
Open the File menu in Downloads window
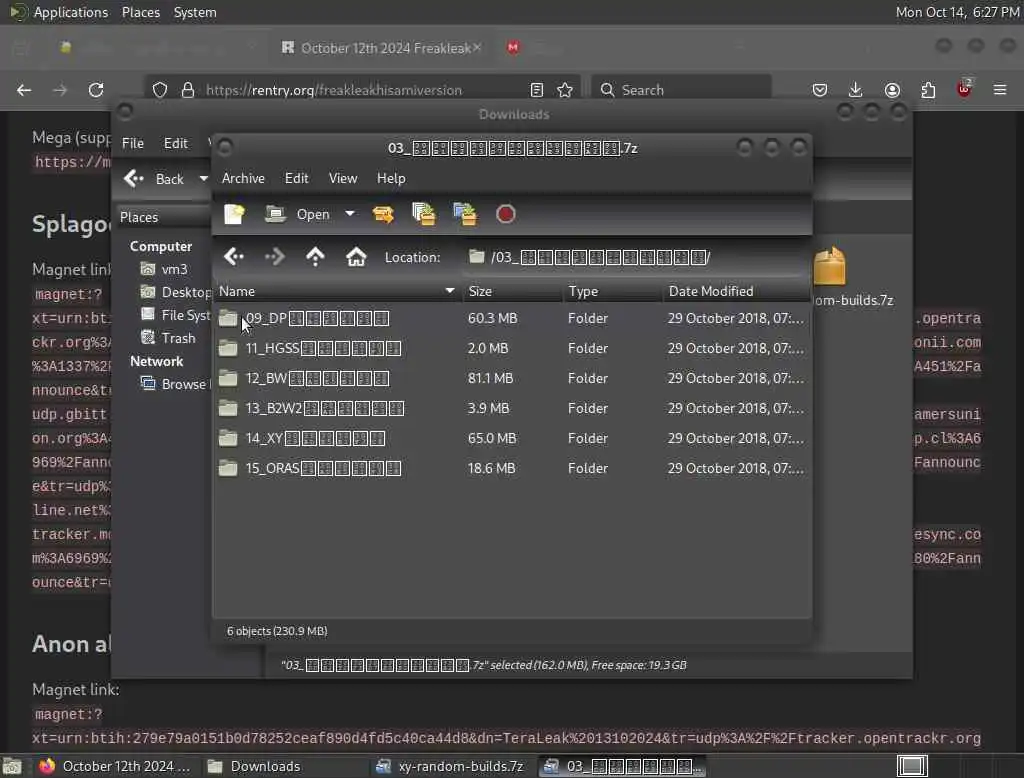click(133, 143)
